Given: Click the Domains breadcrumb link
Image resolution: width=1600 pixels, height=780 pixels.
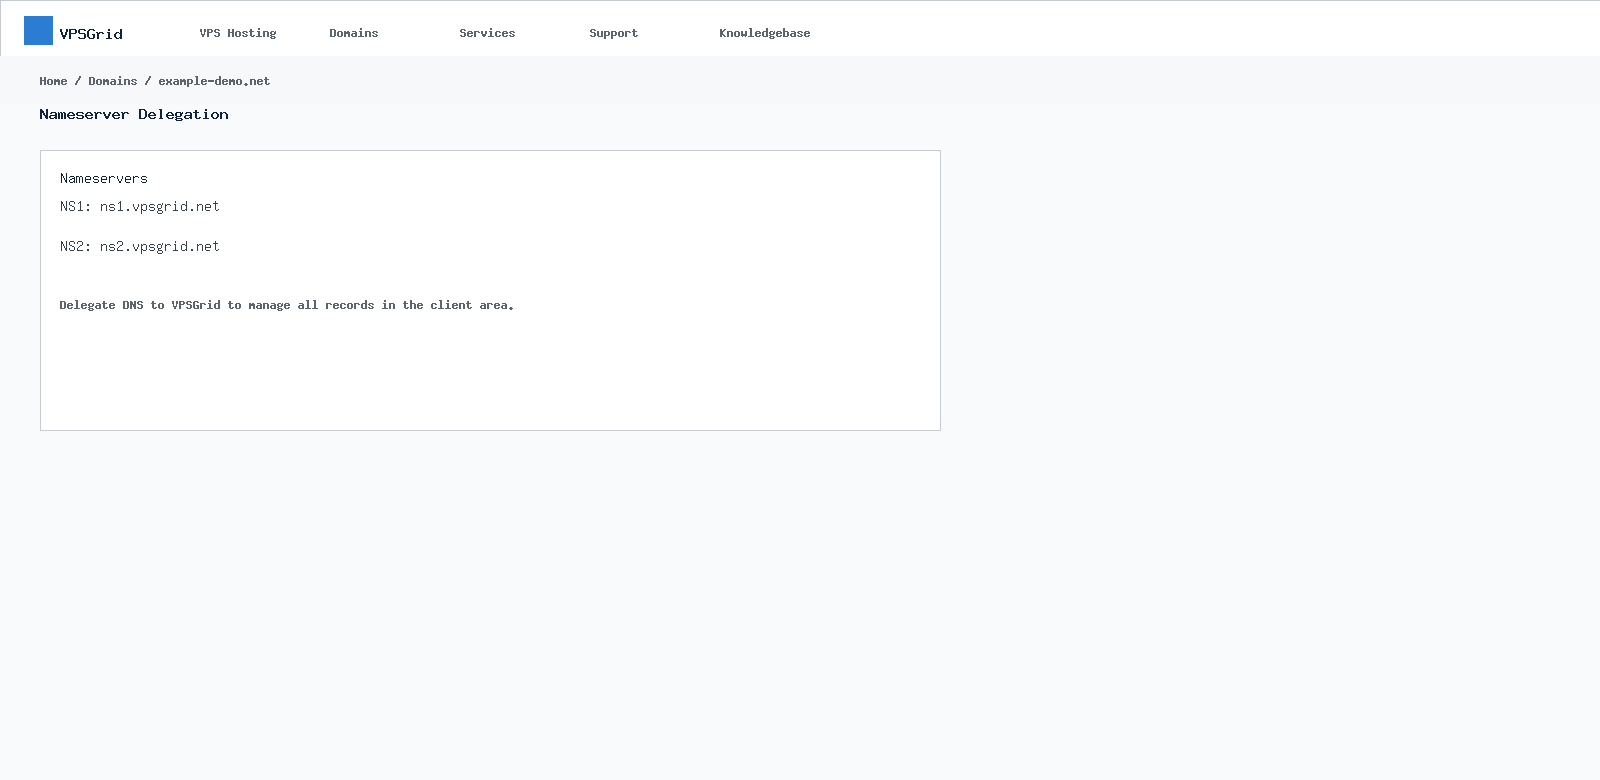Looking at the screenshot, I should click(113, 81).
